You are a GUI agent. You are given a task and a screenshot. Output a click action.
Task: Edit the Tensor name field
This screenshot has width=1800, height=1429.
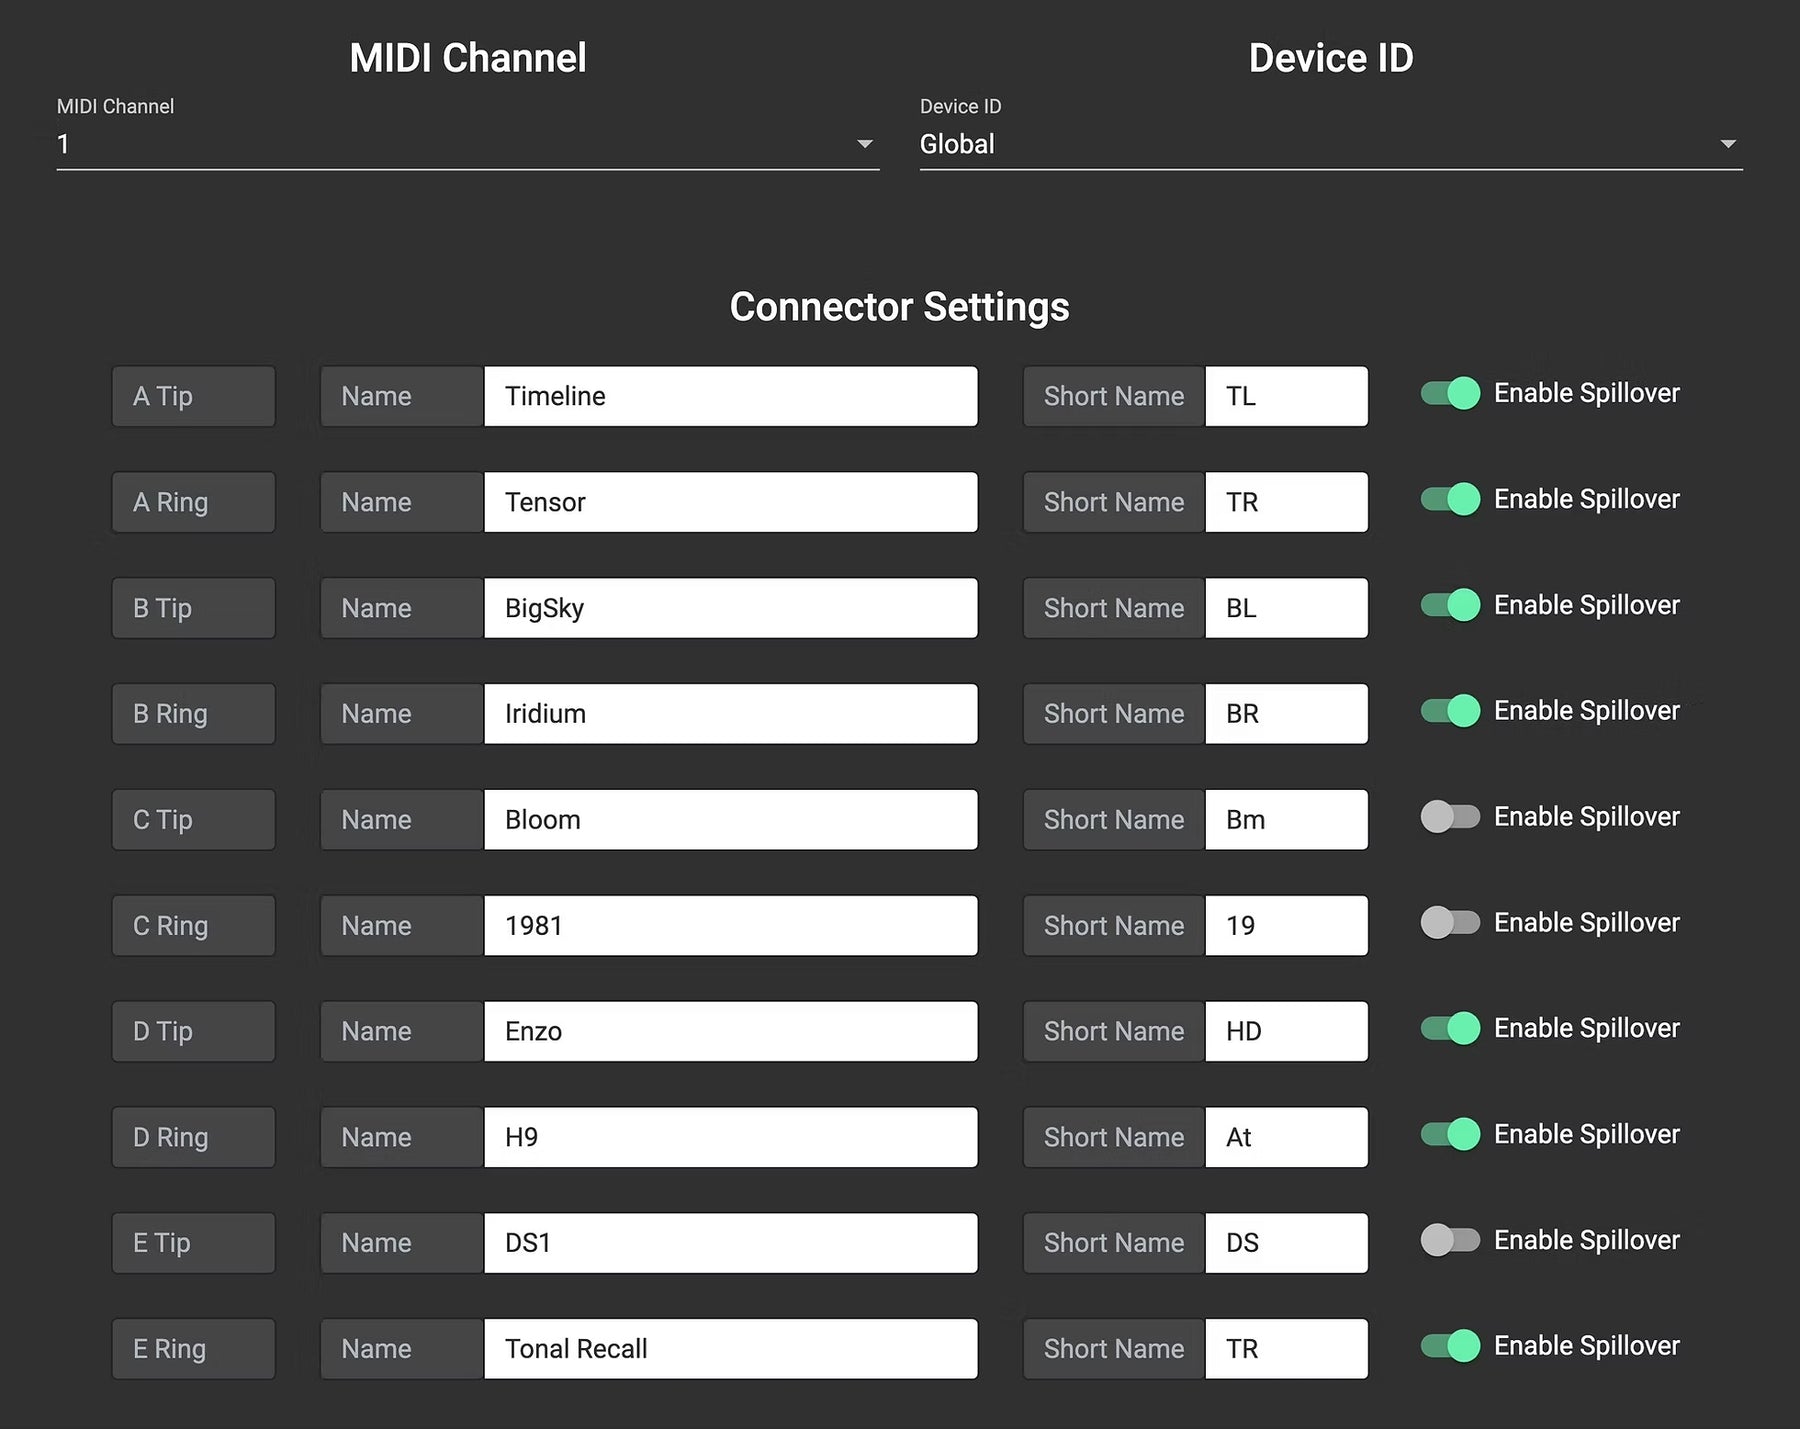[731, 502]
